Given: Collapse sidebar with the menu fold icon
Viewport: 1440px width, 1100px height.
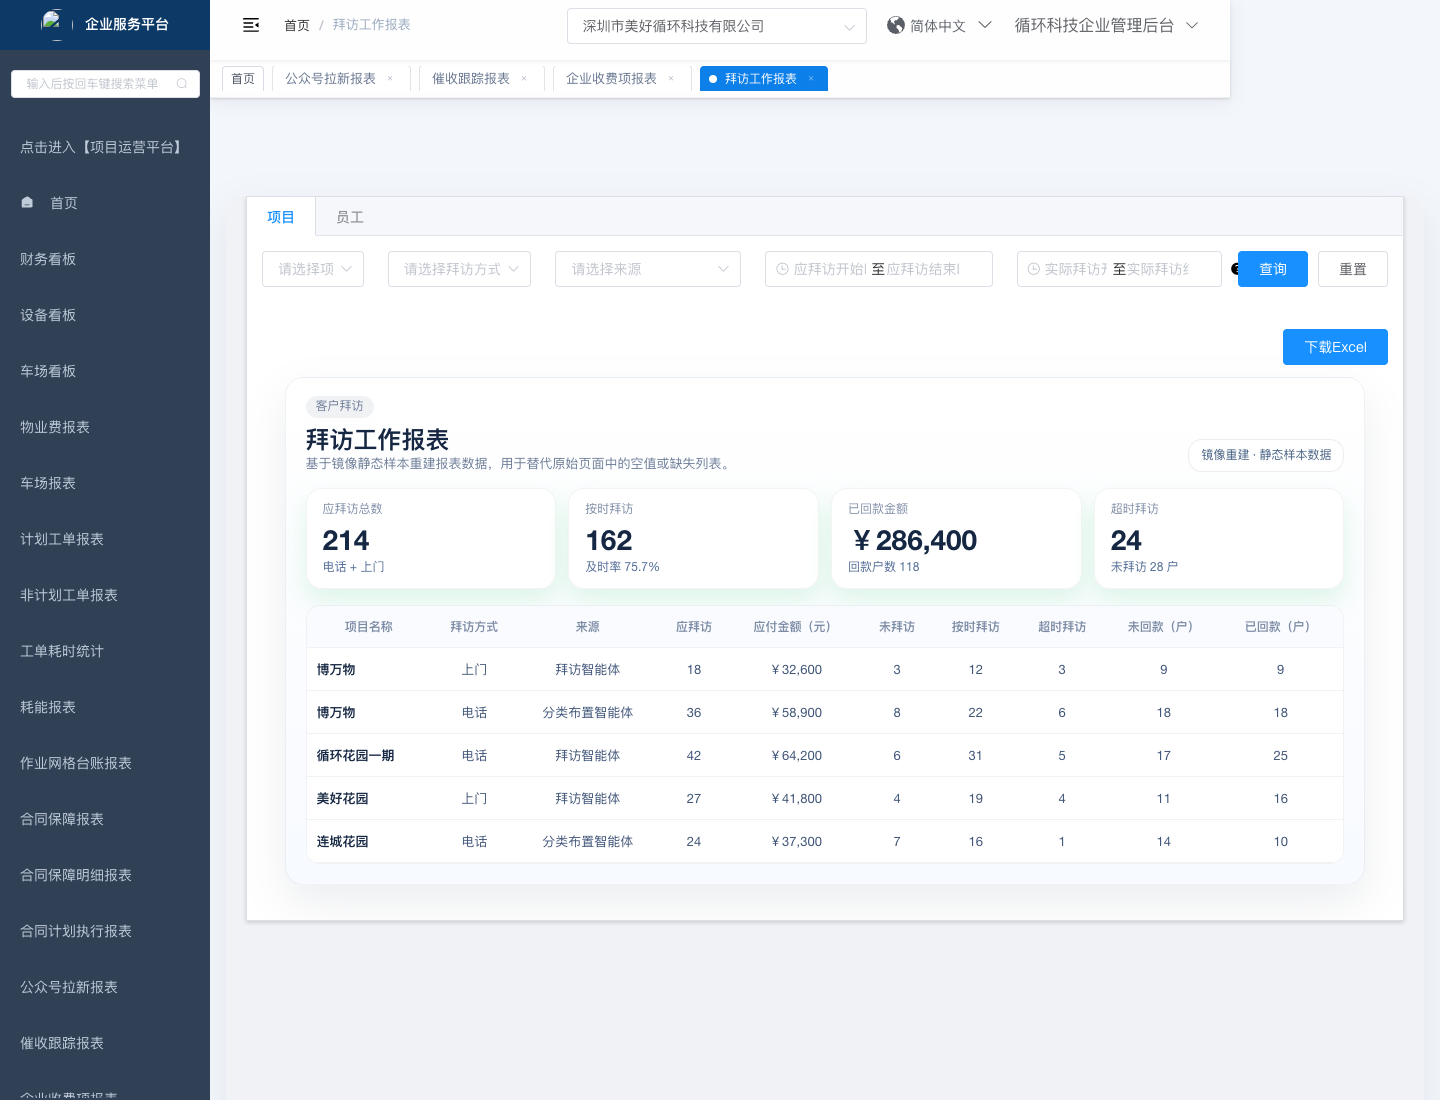Looking at the screenshot, I should [x=251, y=25].
